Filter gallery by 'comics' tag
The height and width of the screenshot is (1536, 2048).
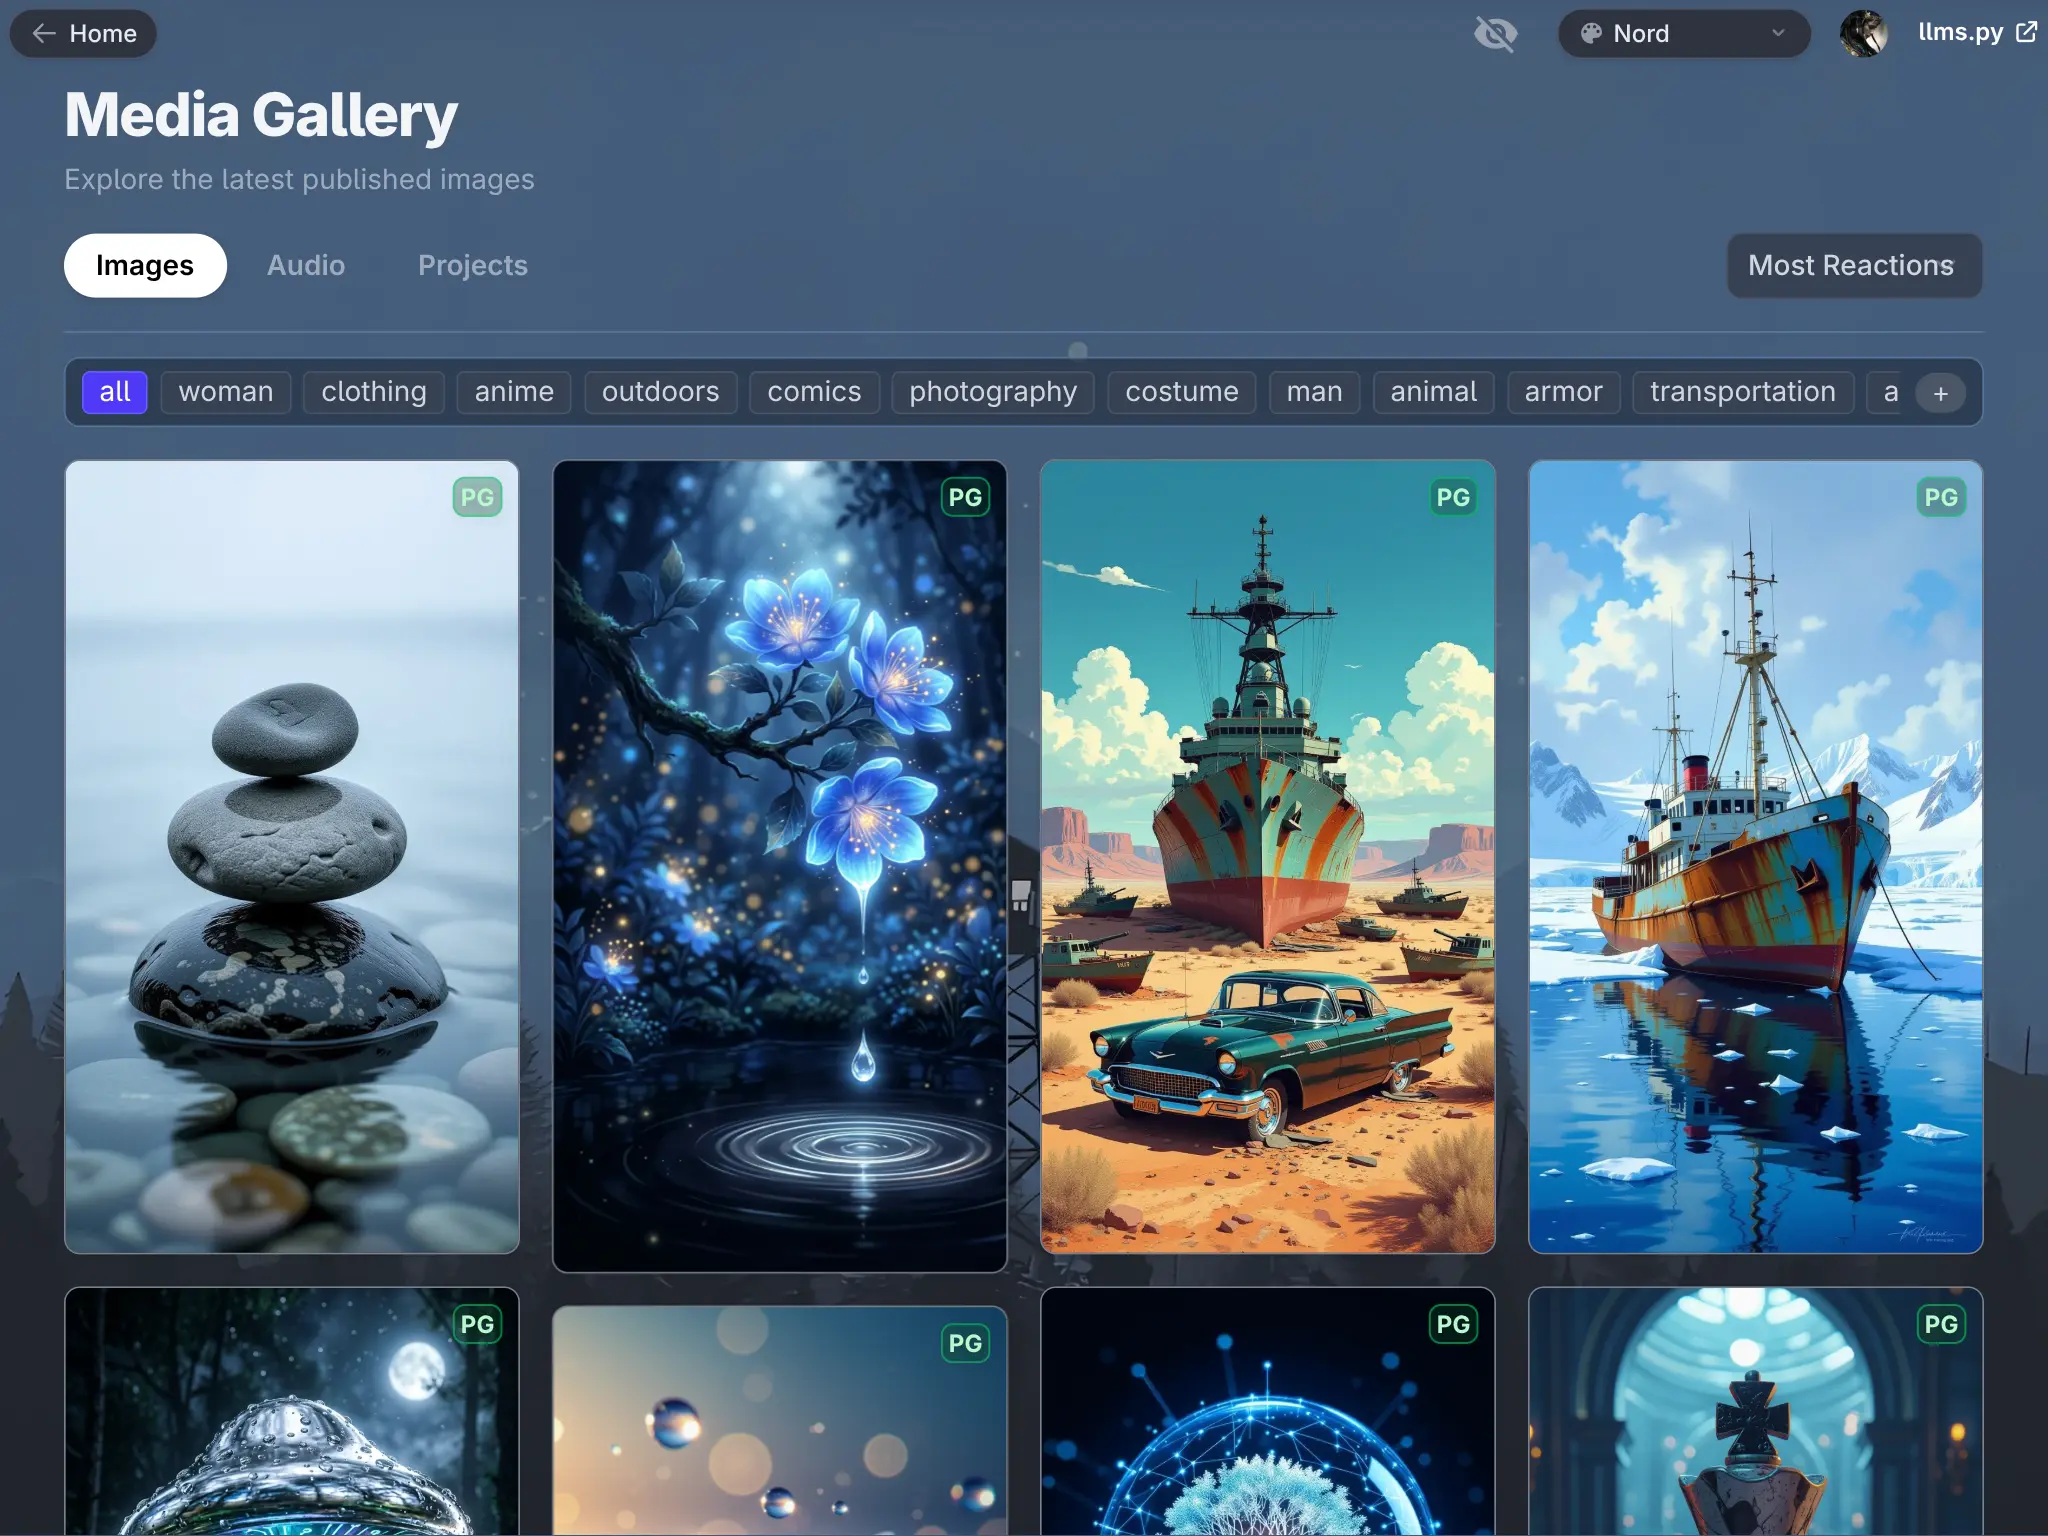tap(814, 392)
